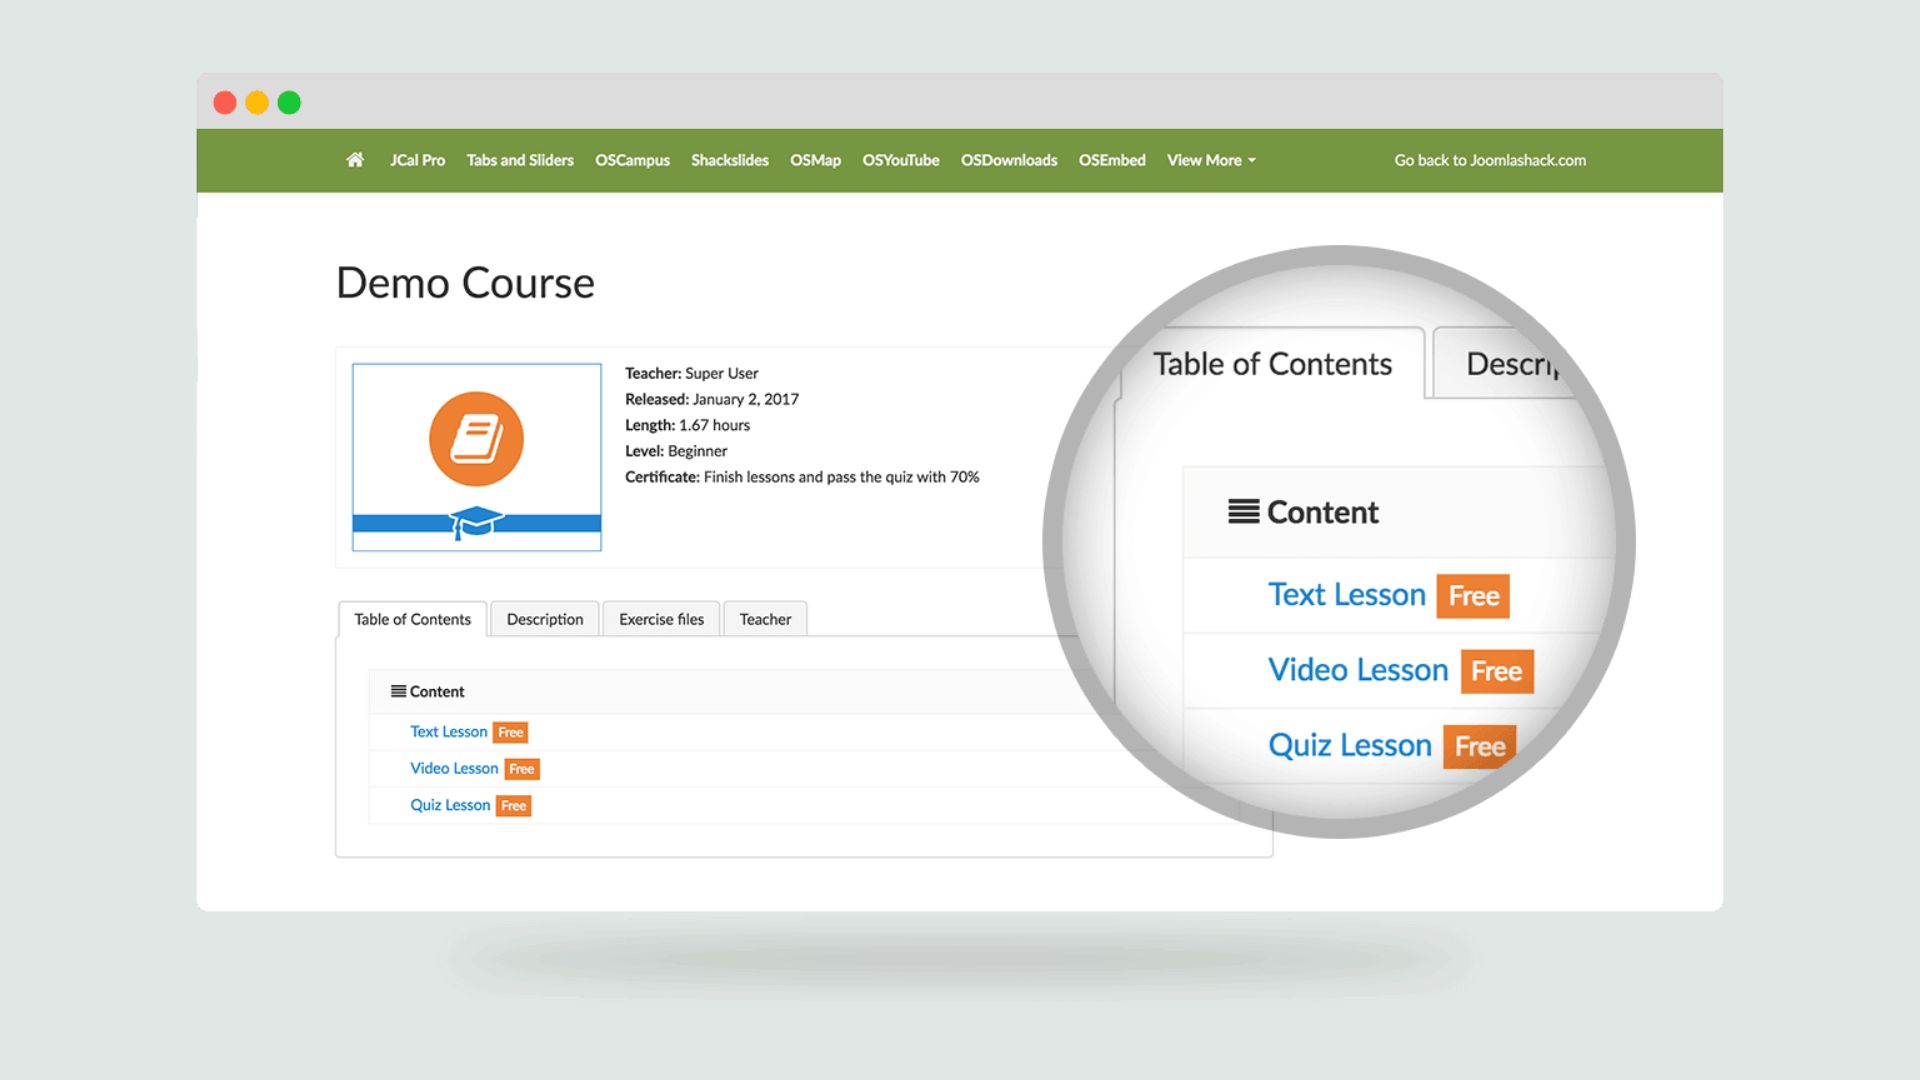
Task: Select the OSDownloads nav item
Action: 1009,160
